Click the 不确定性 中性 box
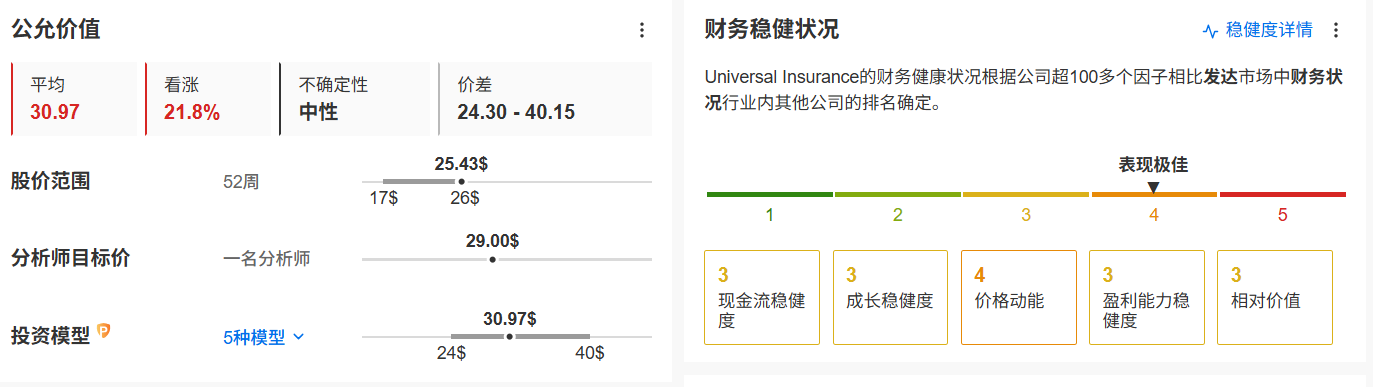1373x387 pixels. 354,99
